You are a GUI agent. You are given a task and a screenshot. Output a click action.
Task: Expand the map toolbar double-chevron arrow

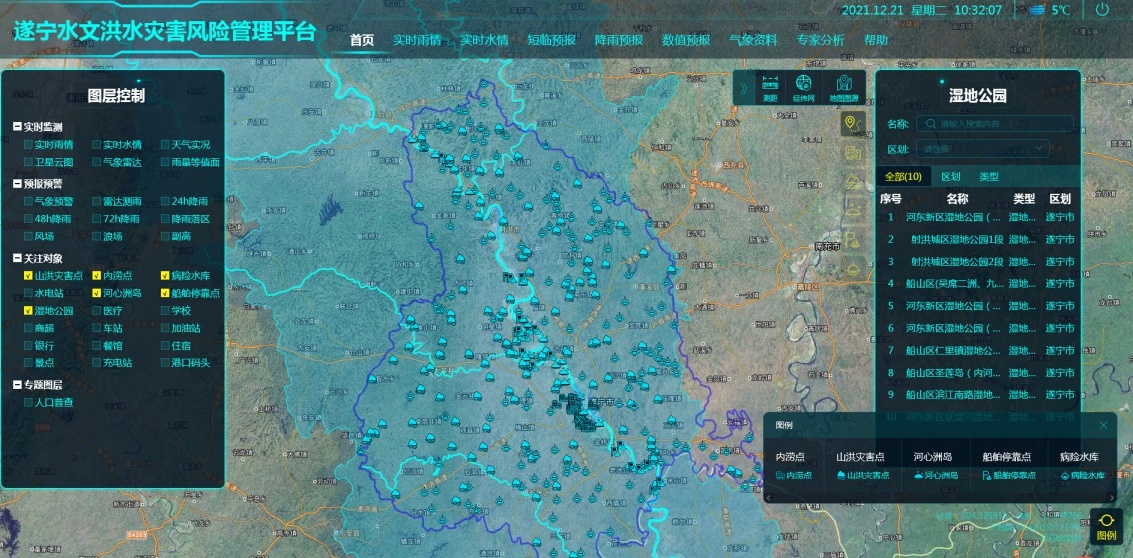pos(743,88)
